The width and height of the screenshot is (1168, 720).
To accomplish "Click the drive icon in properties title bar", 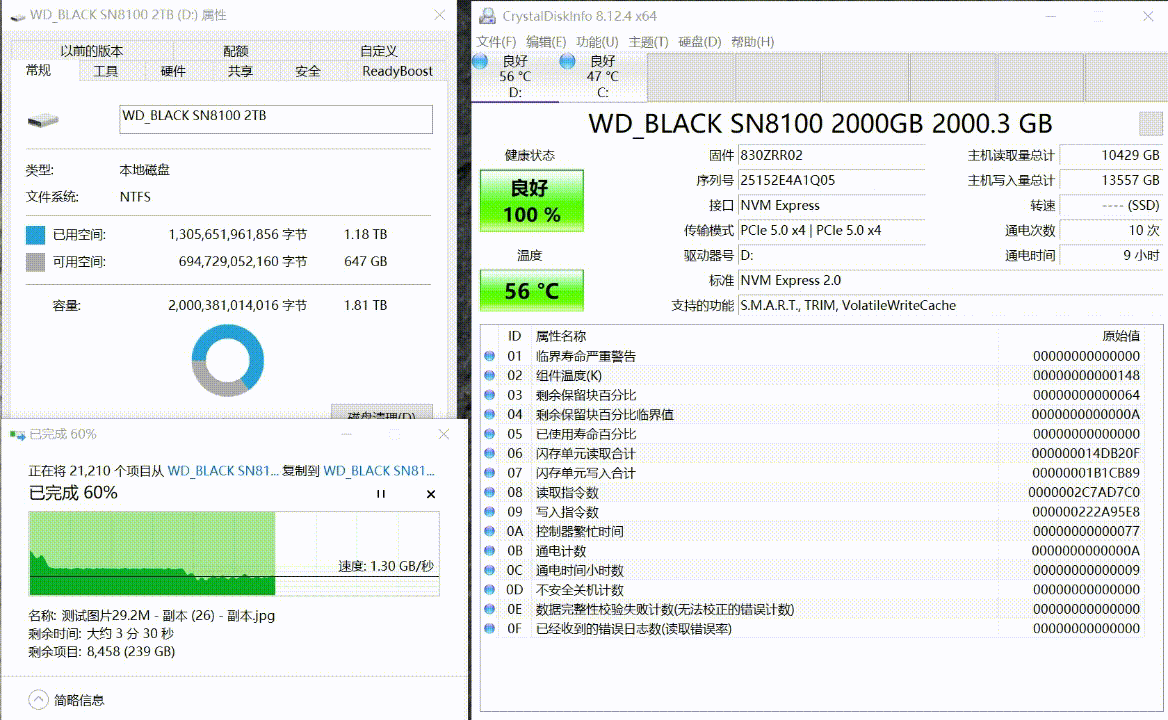I will point(18,16).
